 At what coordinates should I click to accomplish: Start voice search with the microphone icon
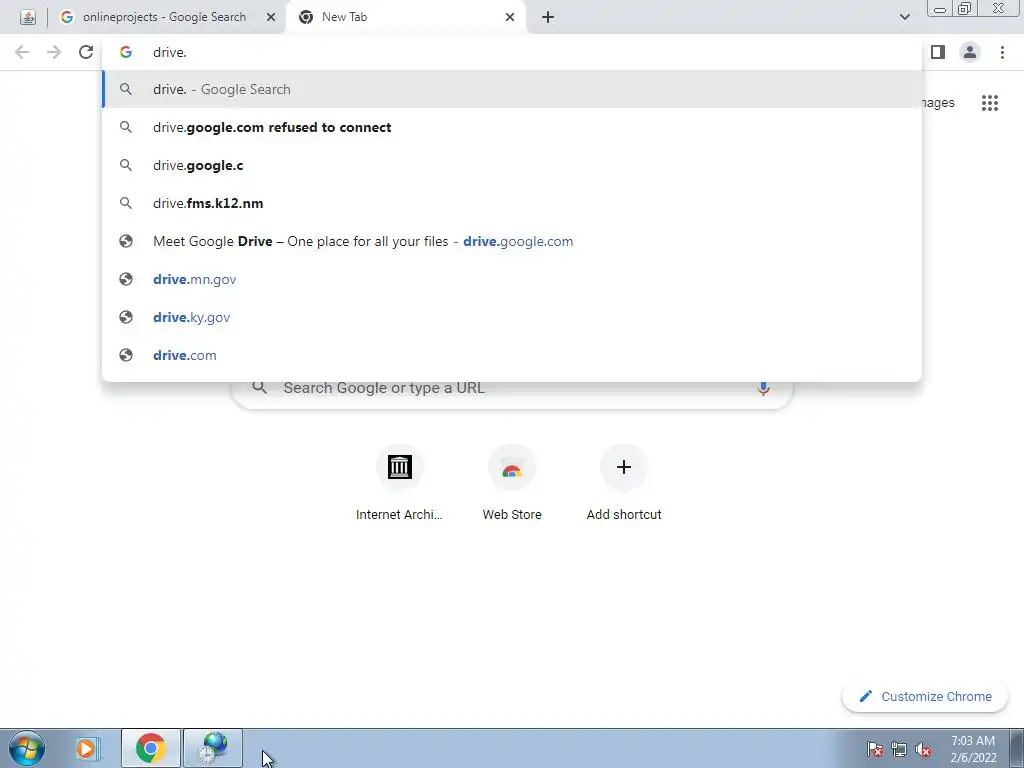coord(763,388)
